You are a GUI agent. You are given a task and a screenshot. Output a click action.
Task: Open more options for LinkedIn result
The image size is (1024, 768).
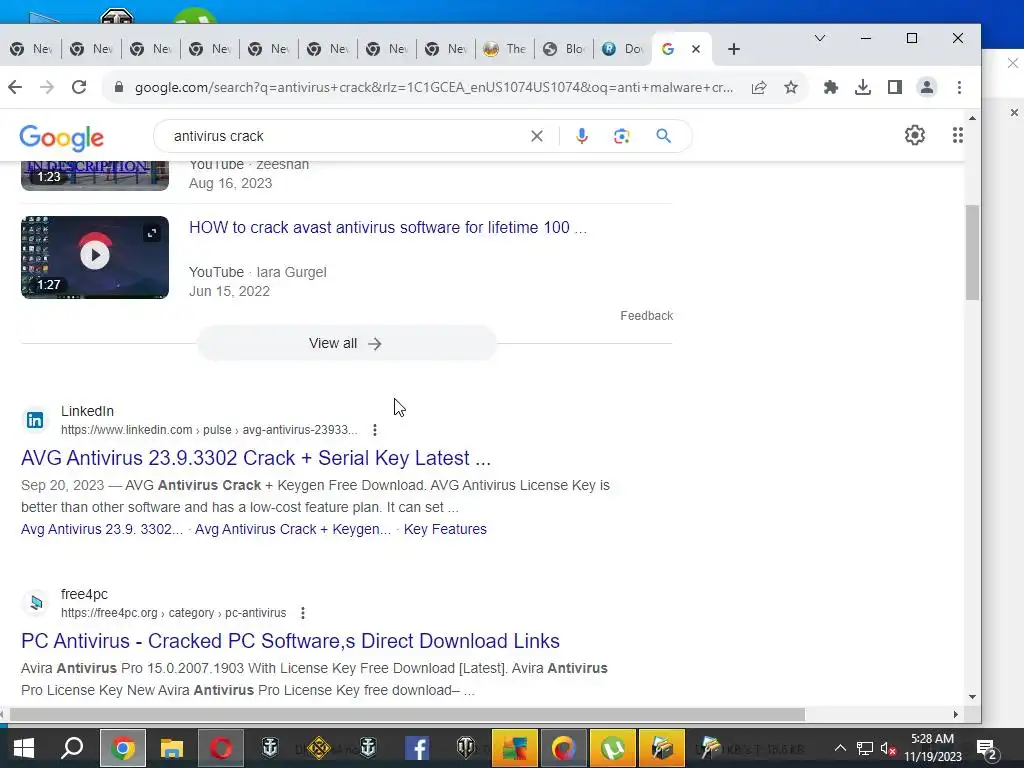375,430
